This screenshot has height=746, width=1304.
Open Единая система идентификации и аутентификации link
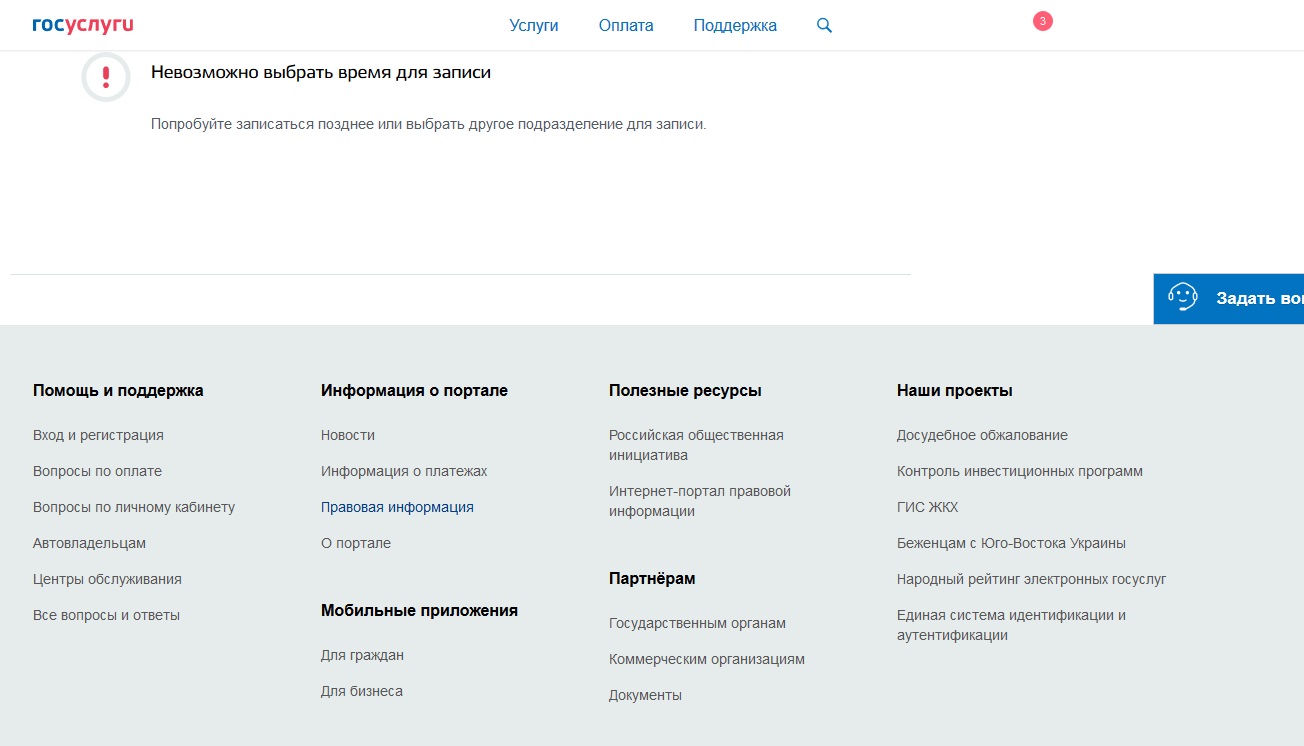tap(1011, 625)
